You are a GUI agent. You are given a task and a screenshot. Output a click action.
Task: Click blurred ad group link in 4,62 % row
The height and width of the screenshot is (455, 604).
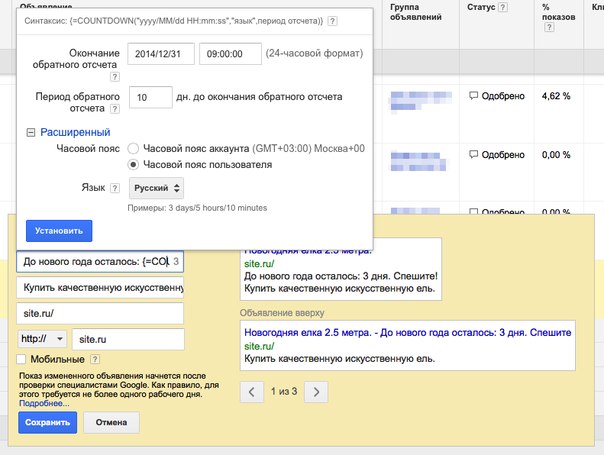pyautogui.click(x=421, y=101)
